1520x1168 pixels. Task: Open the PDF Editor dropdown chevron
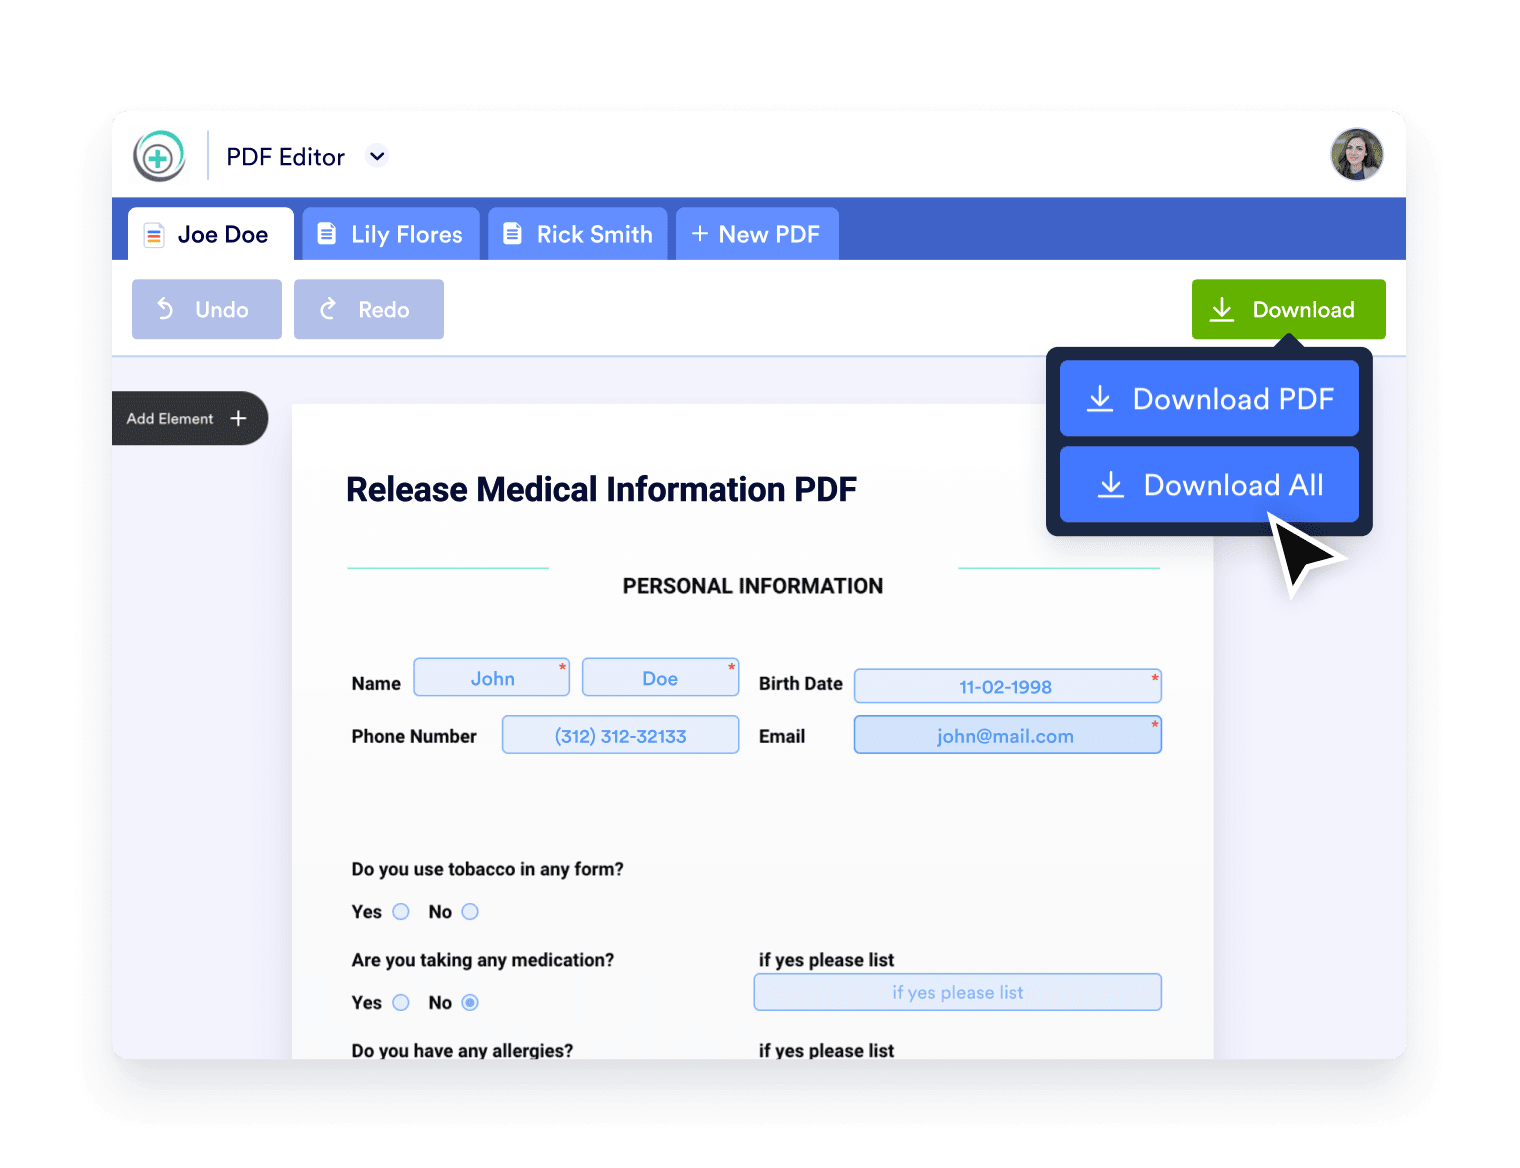(x=377, y=156)
